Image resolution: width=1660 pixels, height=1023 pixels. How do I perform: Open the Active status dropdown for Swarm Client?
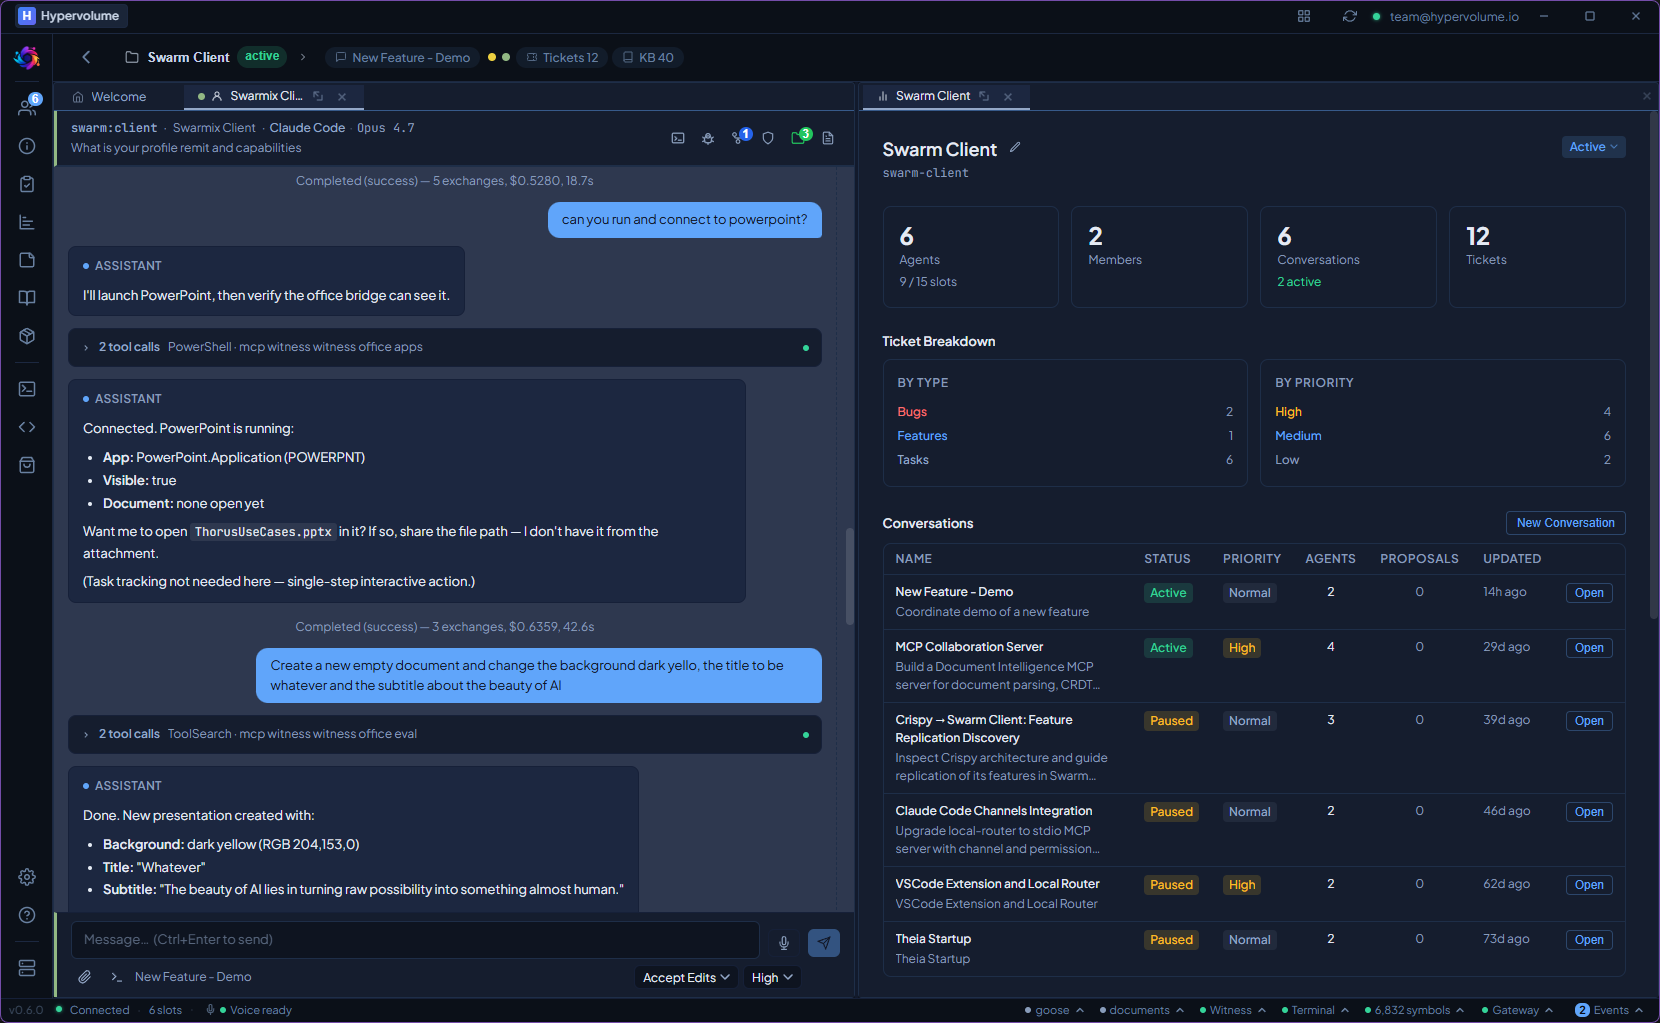(x=1593, y=147)
